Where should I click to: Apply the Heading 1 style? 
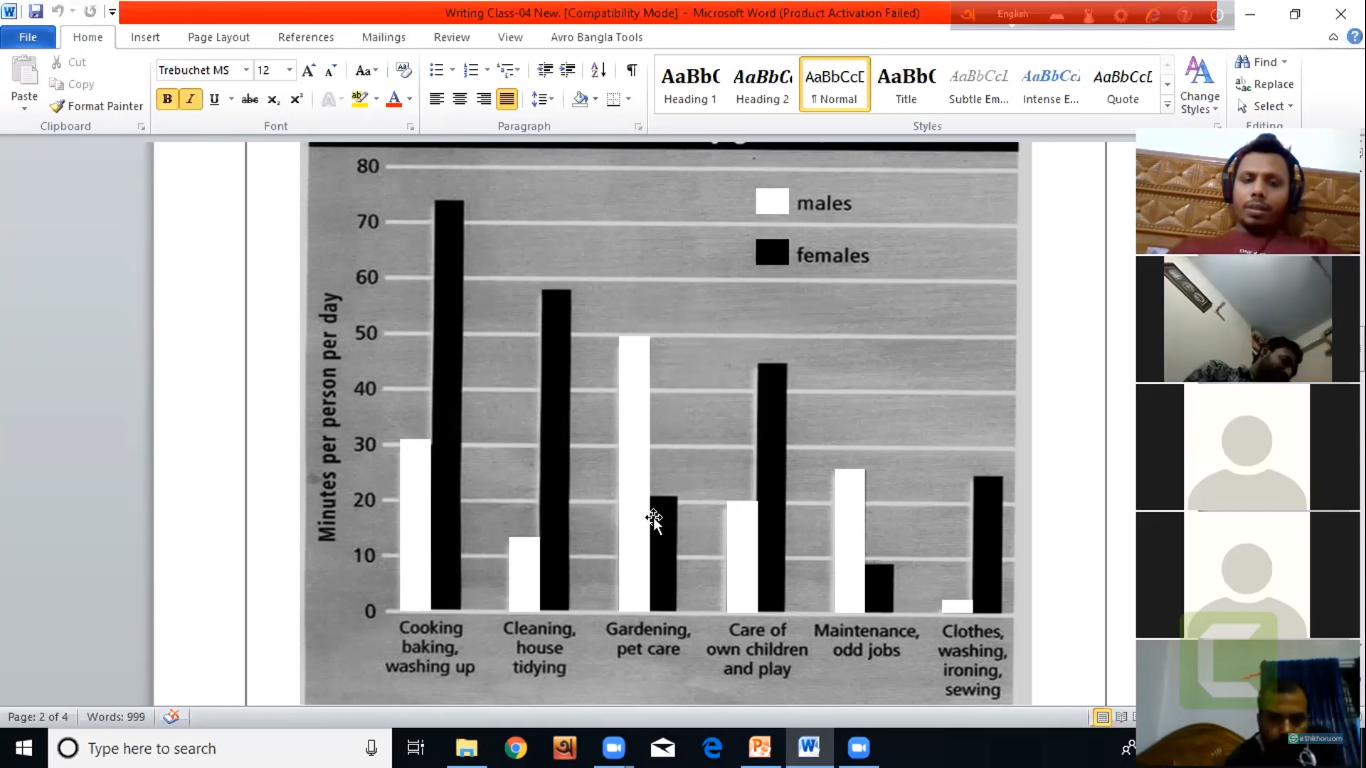[690, 85]
